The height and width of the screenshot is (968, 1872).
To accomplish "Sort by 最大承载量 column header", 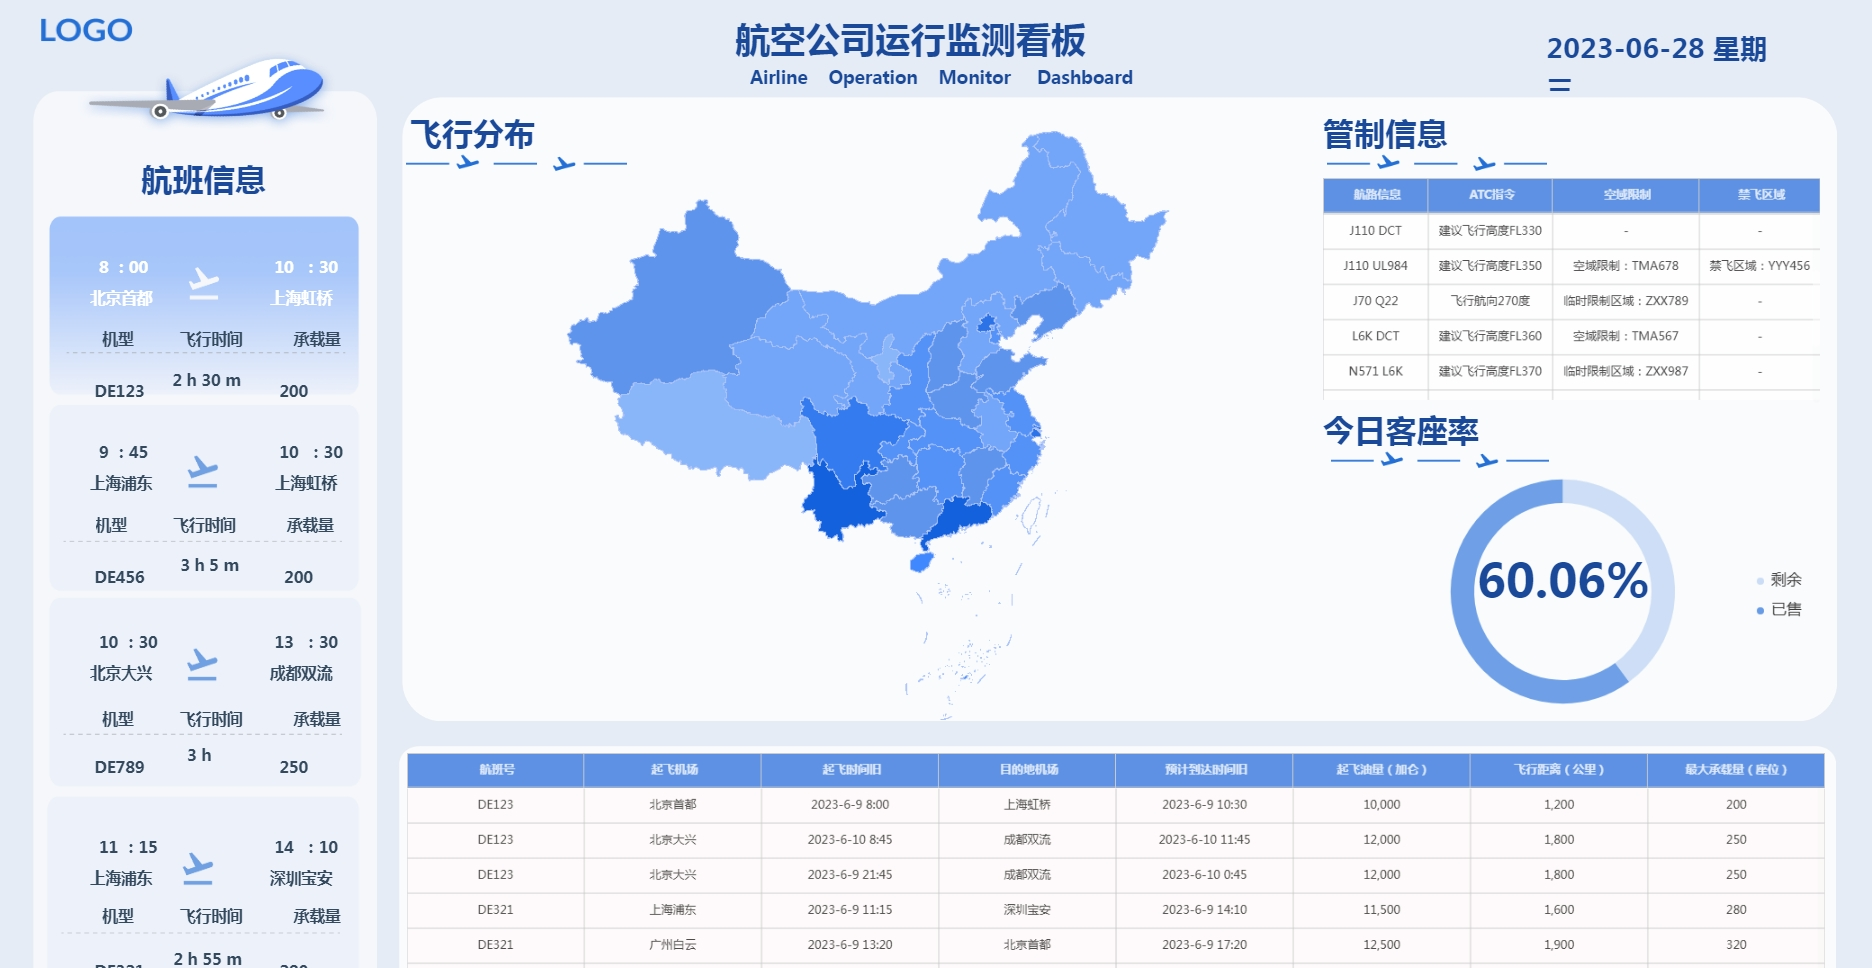I will tap(1735, 770).
